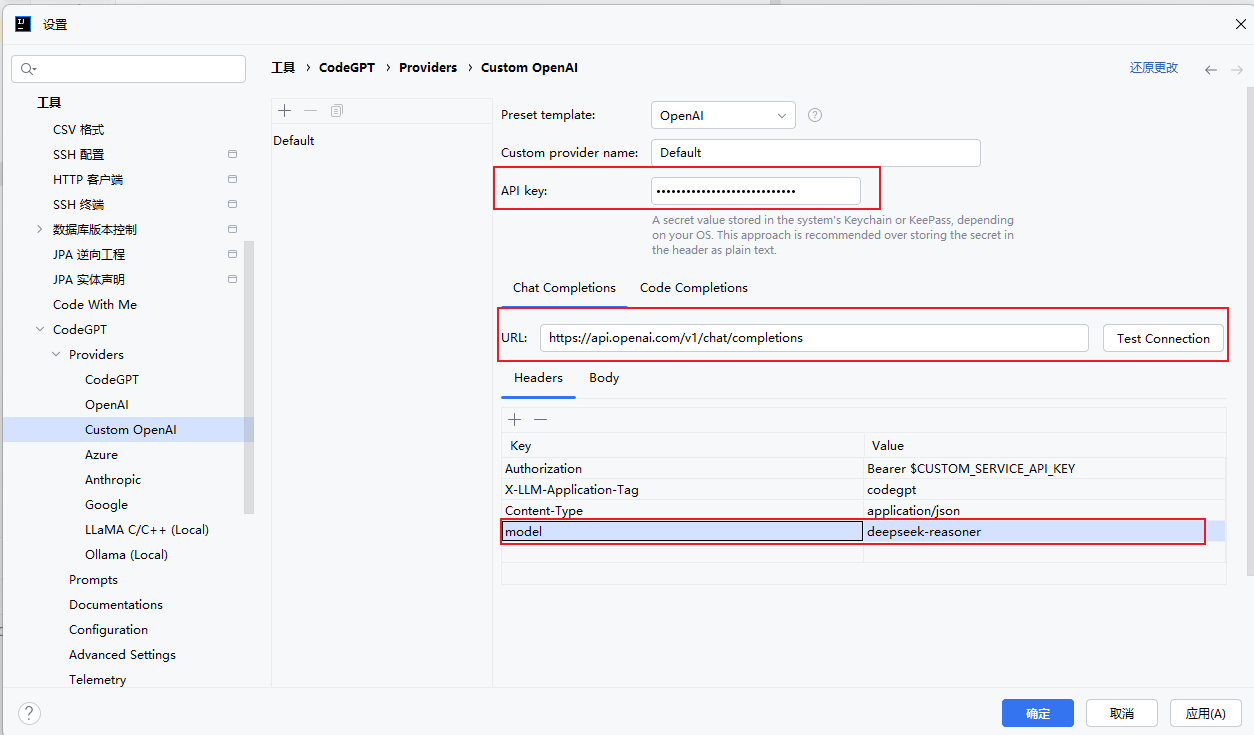Switch to the Code Completions tab
The width and height of the screenshot is (1254, 735).
694,288
